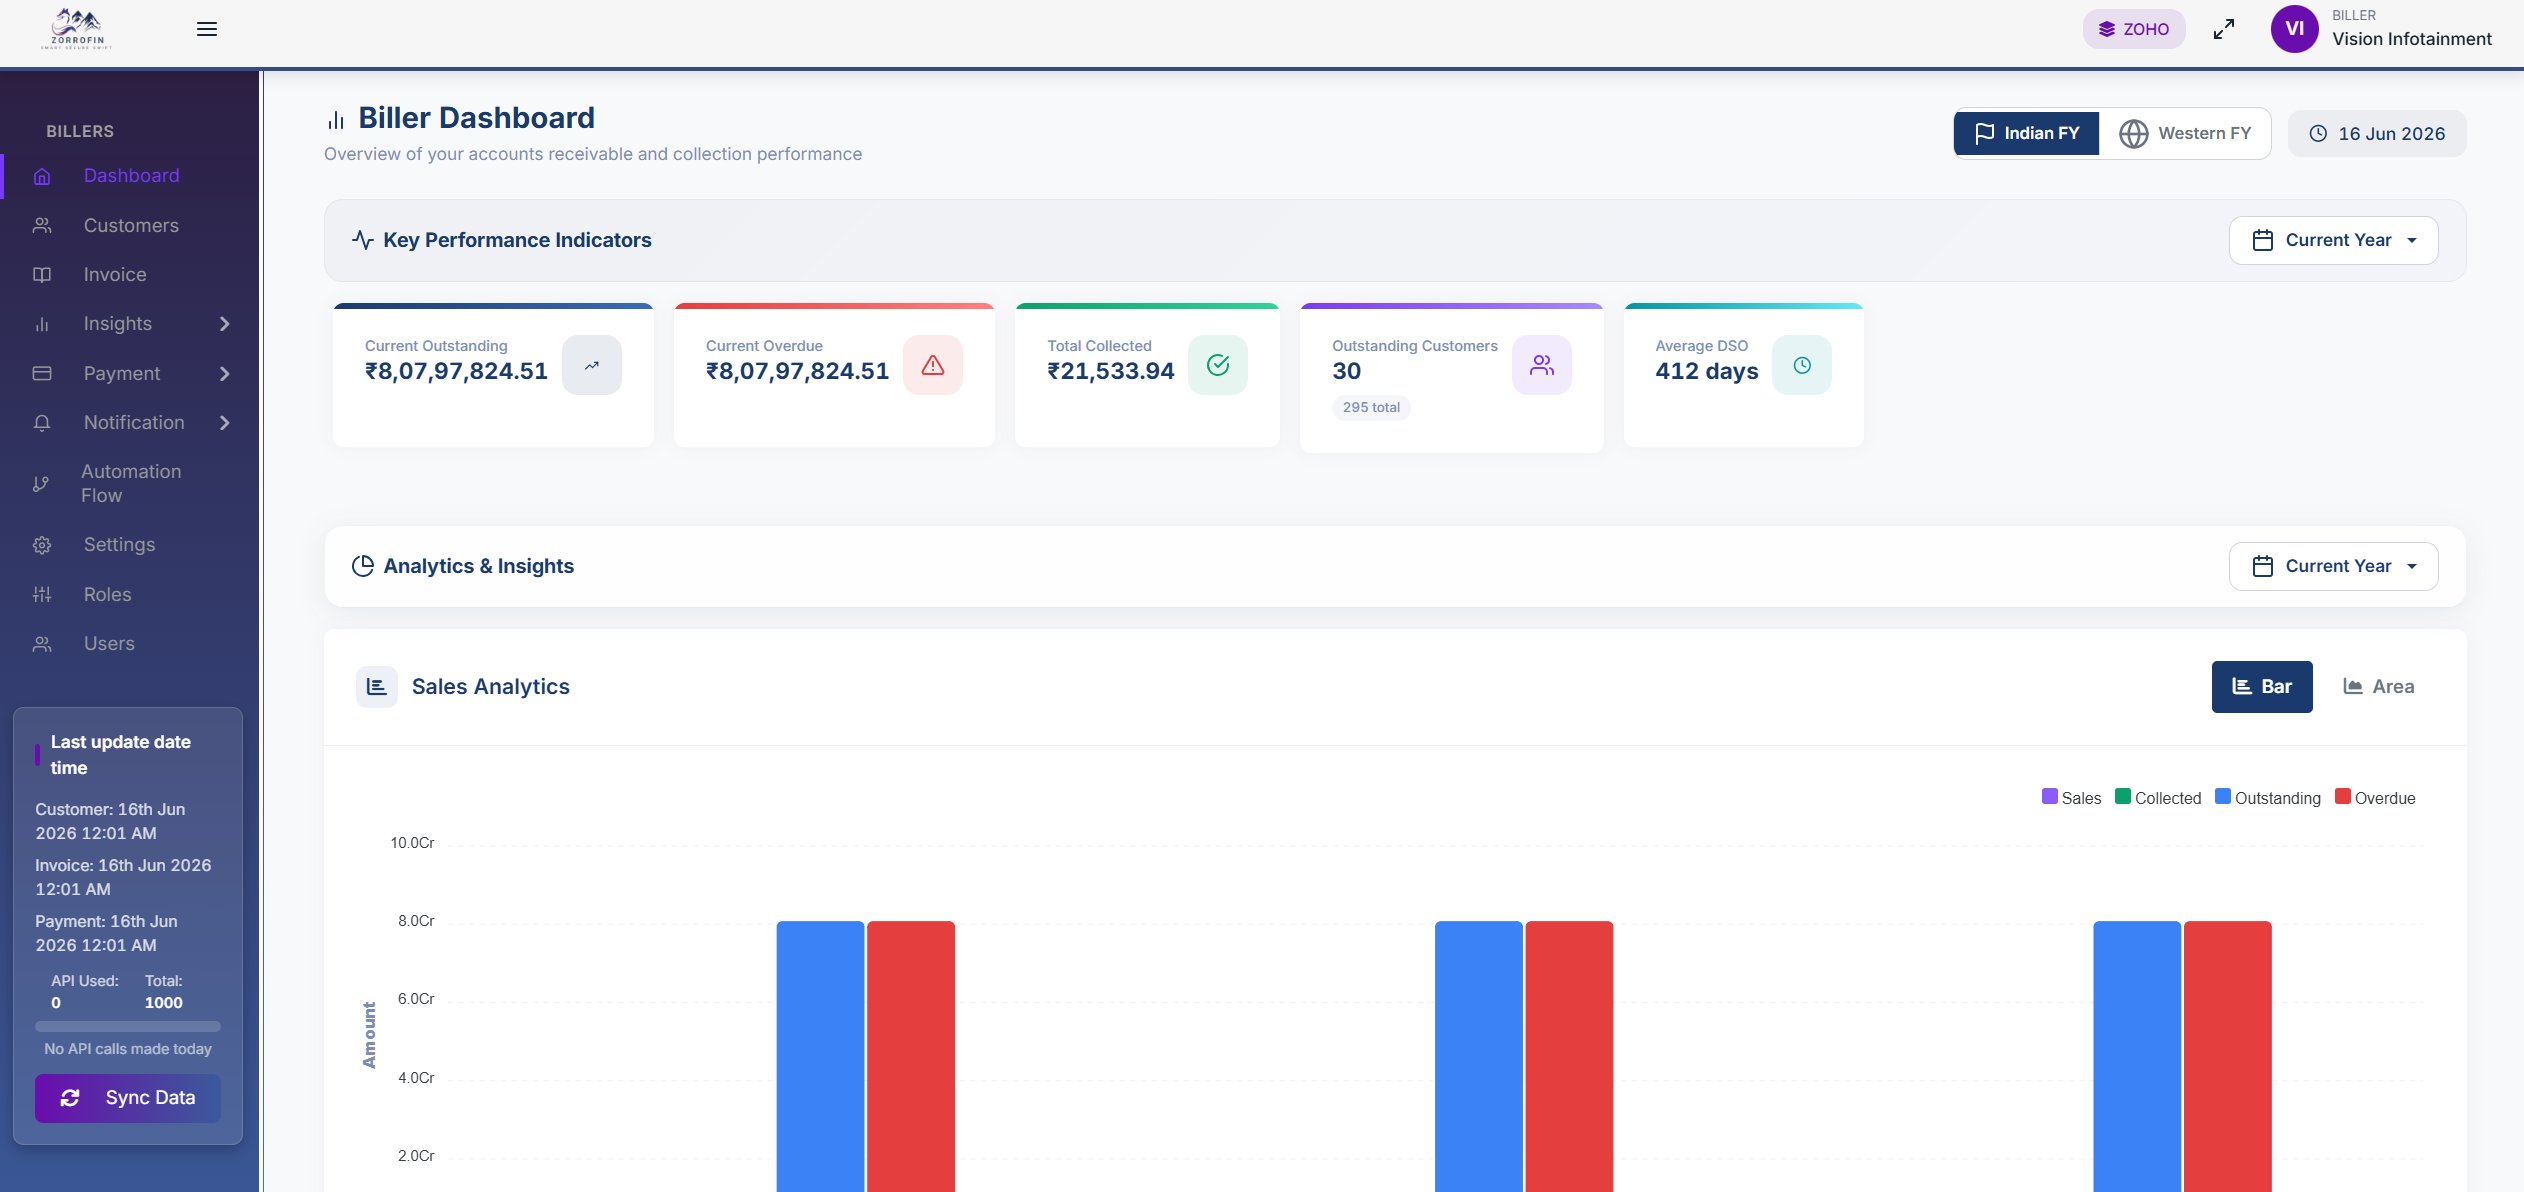Click the Analytics & Insights pie icon

pyautogui.click(x=362, y=566)
